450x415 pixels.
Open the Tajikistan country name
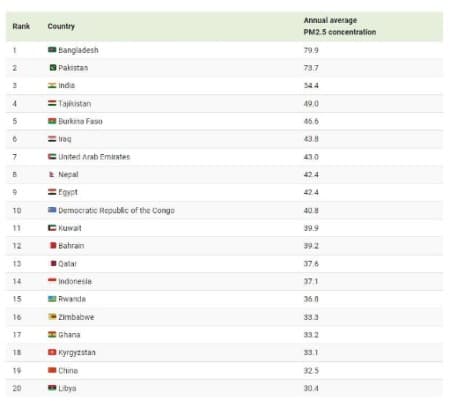click(75, 104)
